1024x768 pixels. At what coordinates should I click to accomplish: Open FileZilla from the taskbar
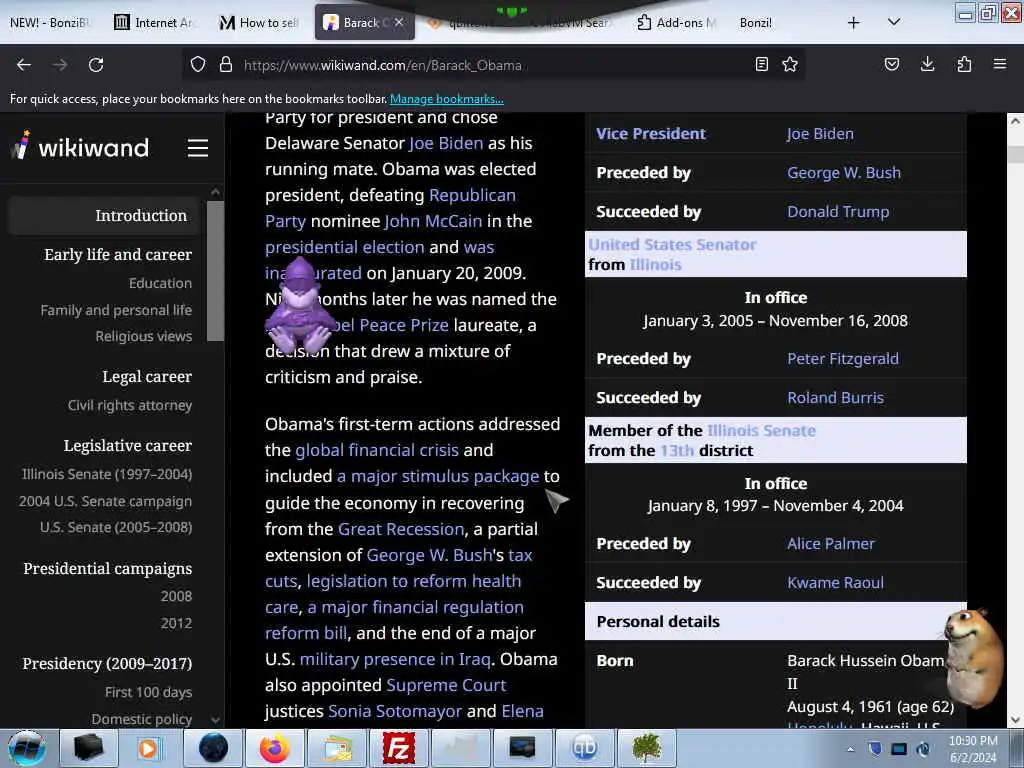coord(398,748)
